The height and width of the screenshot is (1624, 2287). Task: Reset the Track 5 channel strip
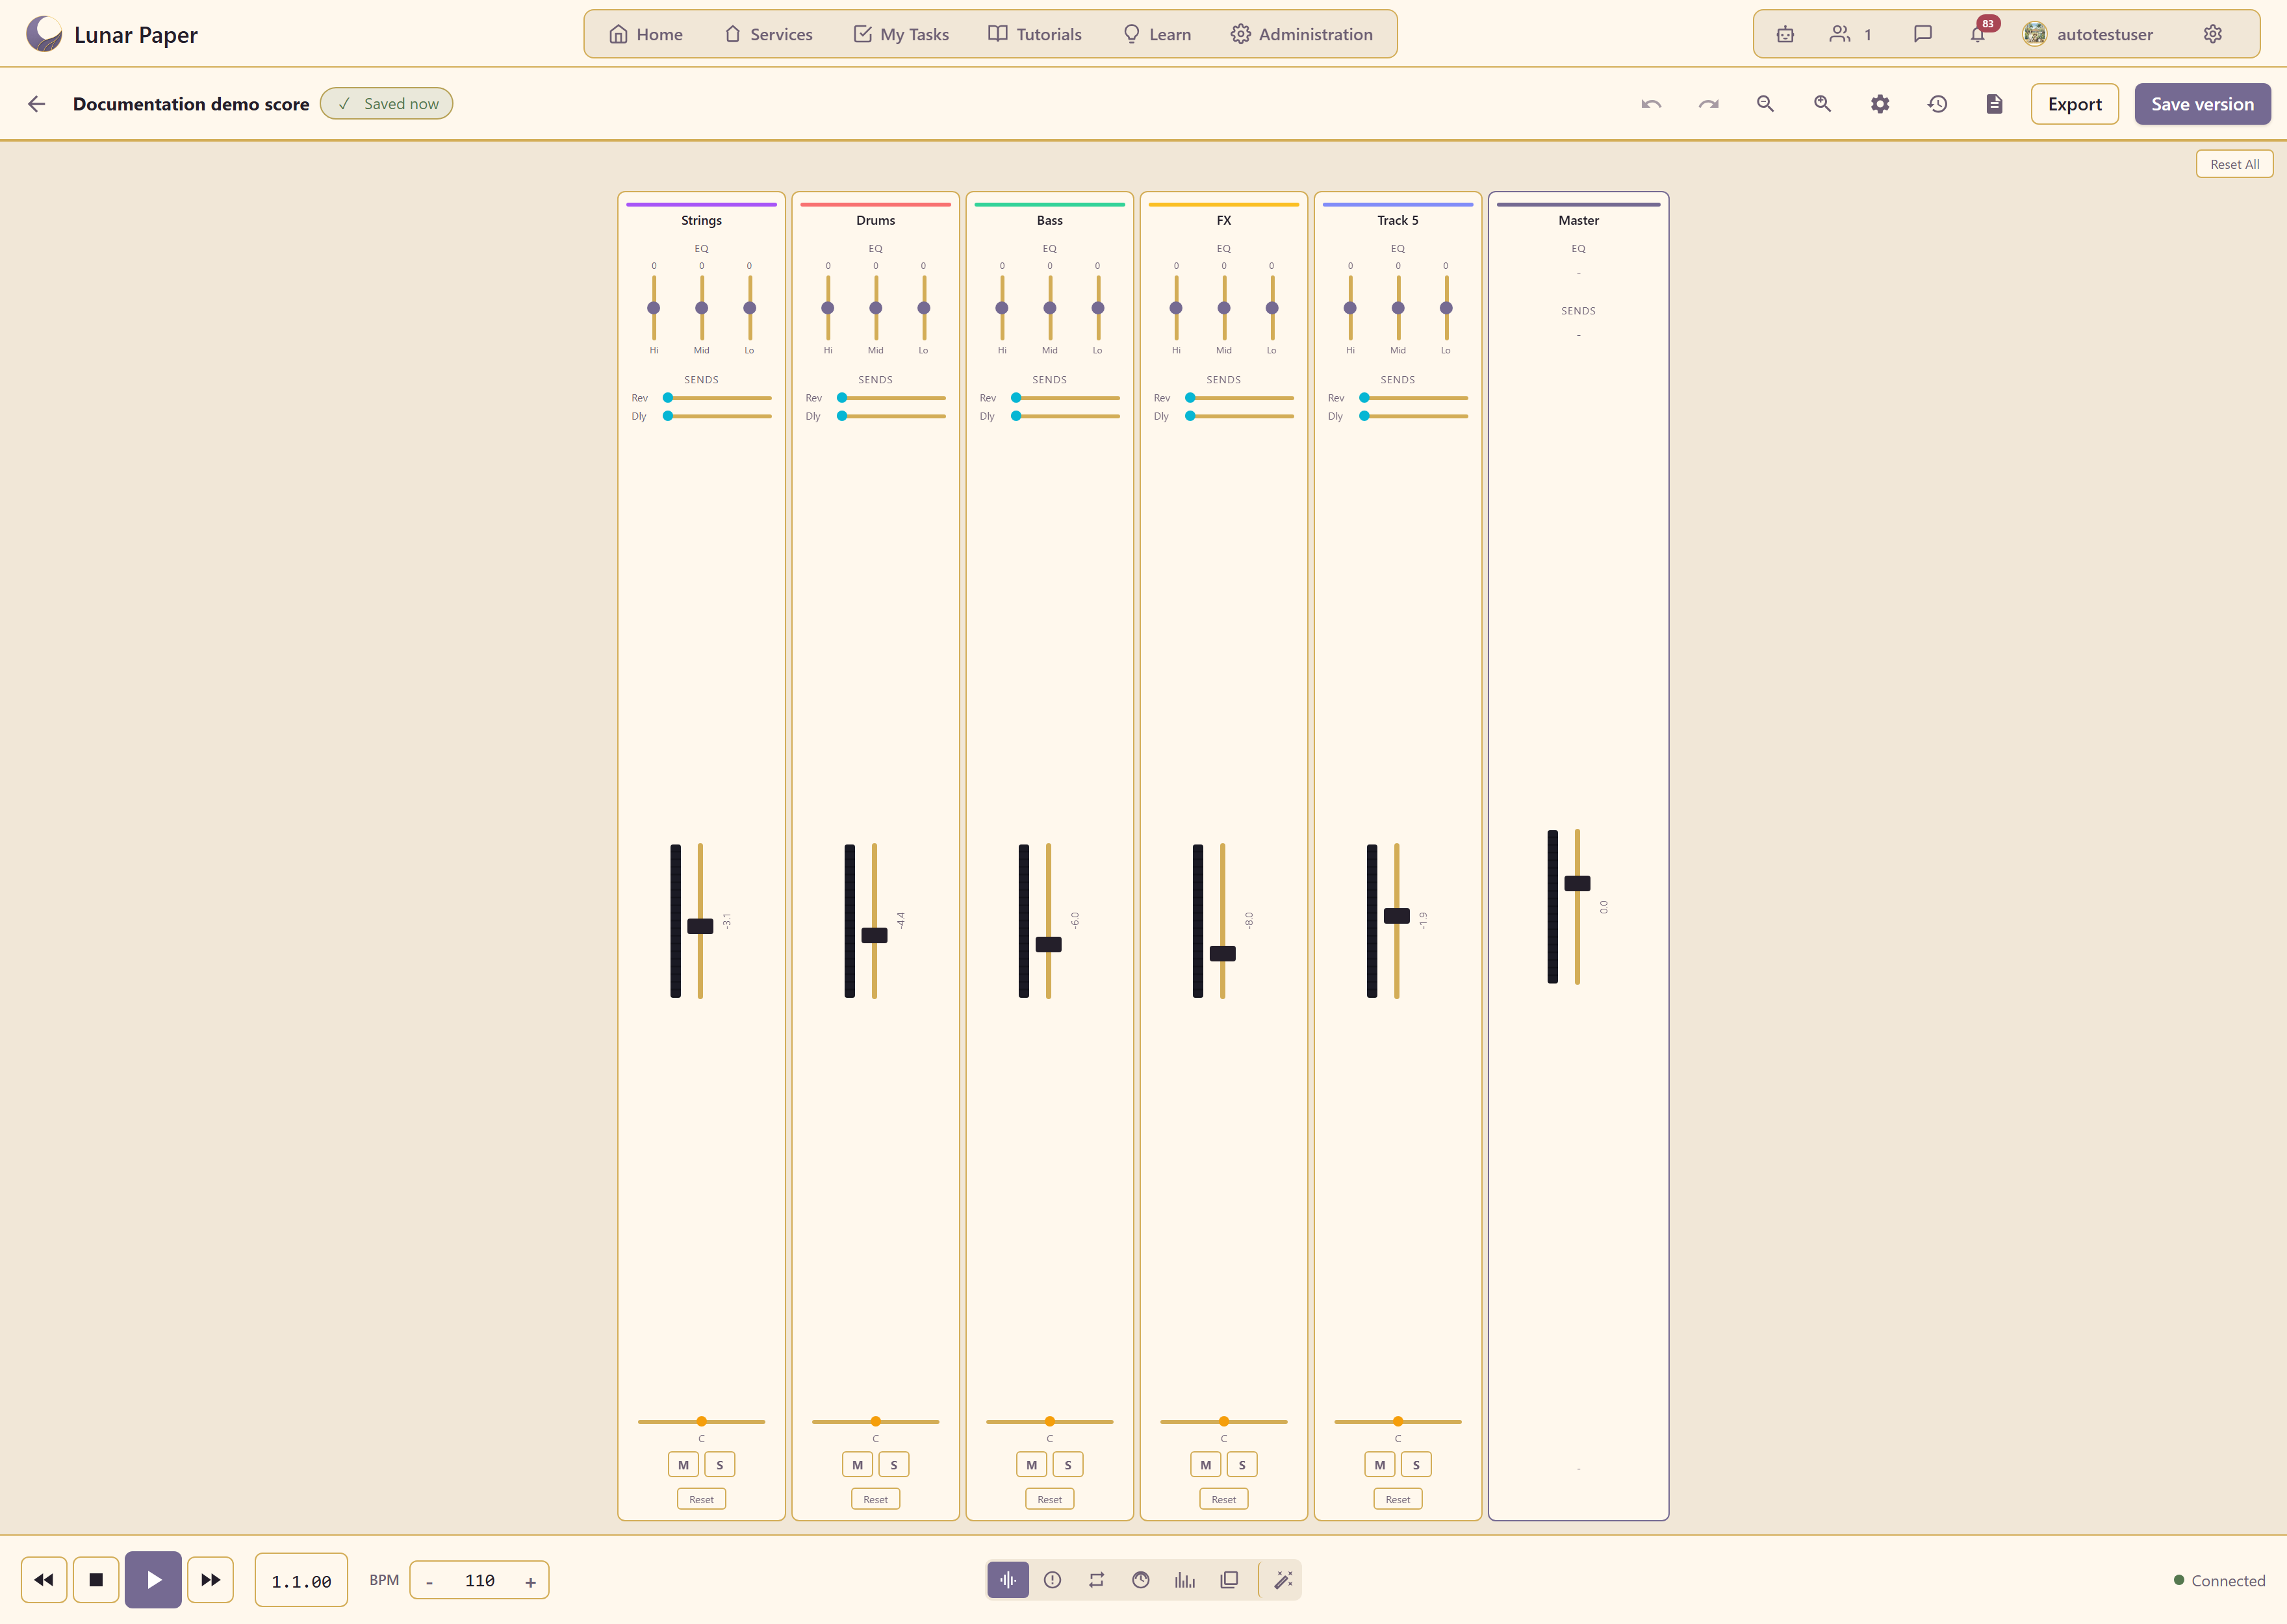1397,1499
